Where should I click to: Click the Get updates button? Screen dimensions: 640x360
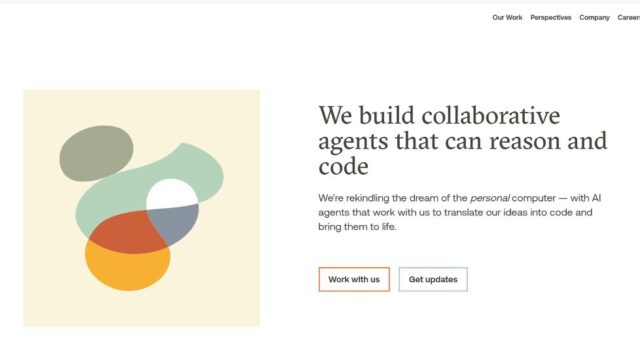pyautogui.click(x=433, y=279)
